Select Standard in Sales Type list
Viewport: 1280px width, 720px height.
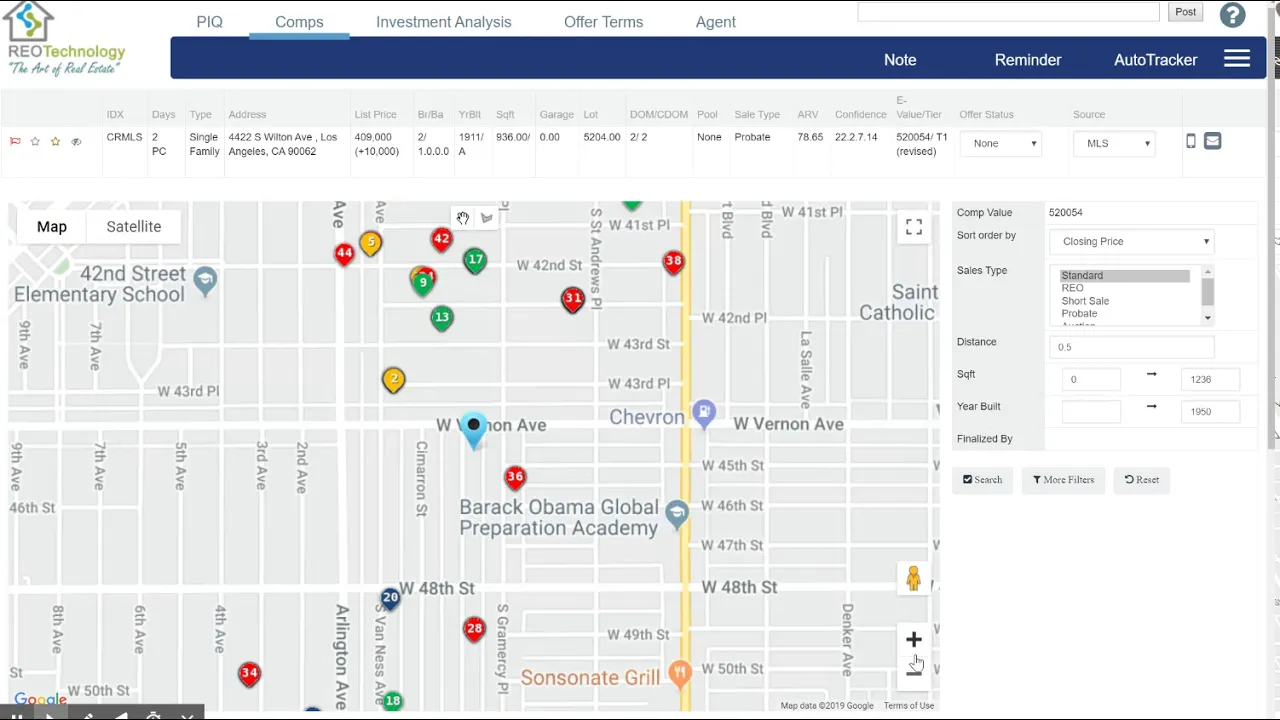(1124, 275)
